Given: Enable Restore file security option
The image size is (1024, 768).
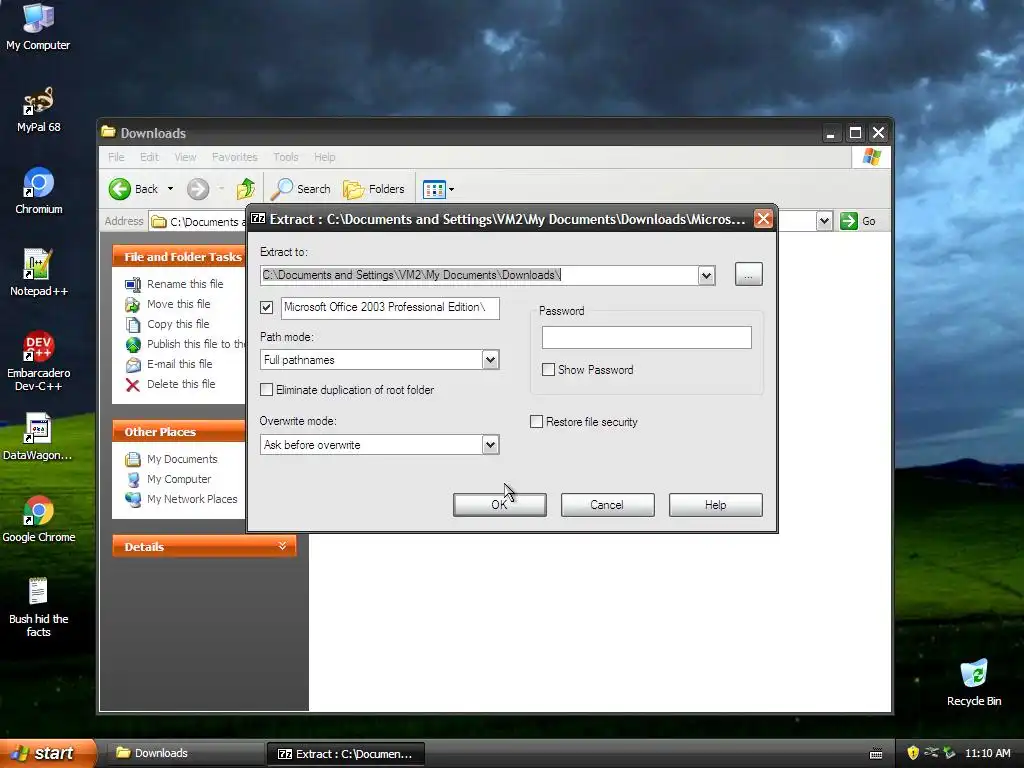Looking at the screenshot, I should (x=536, y=422).
